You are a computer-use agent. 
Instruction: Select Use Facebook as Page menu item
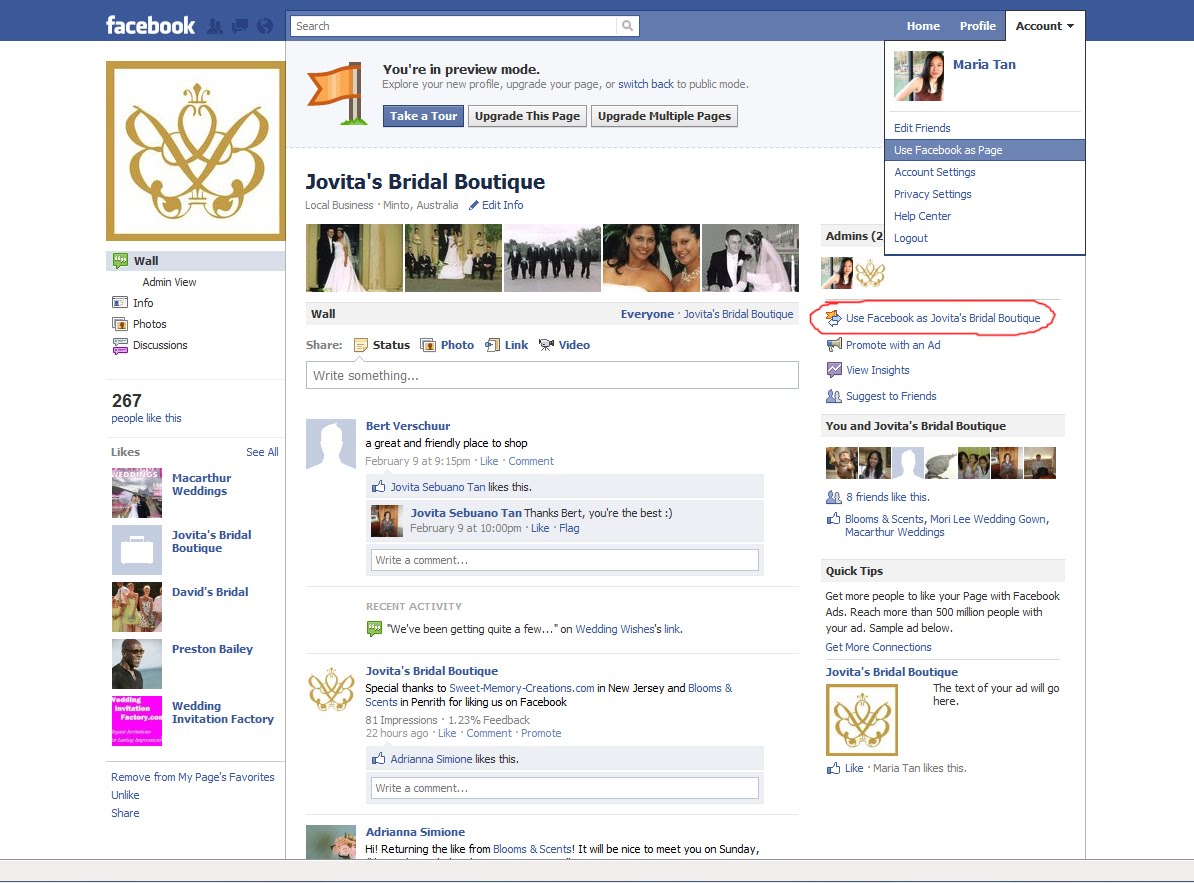tap(985, 150)
